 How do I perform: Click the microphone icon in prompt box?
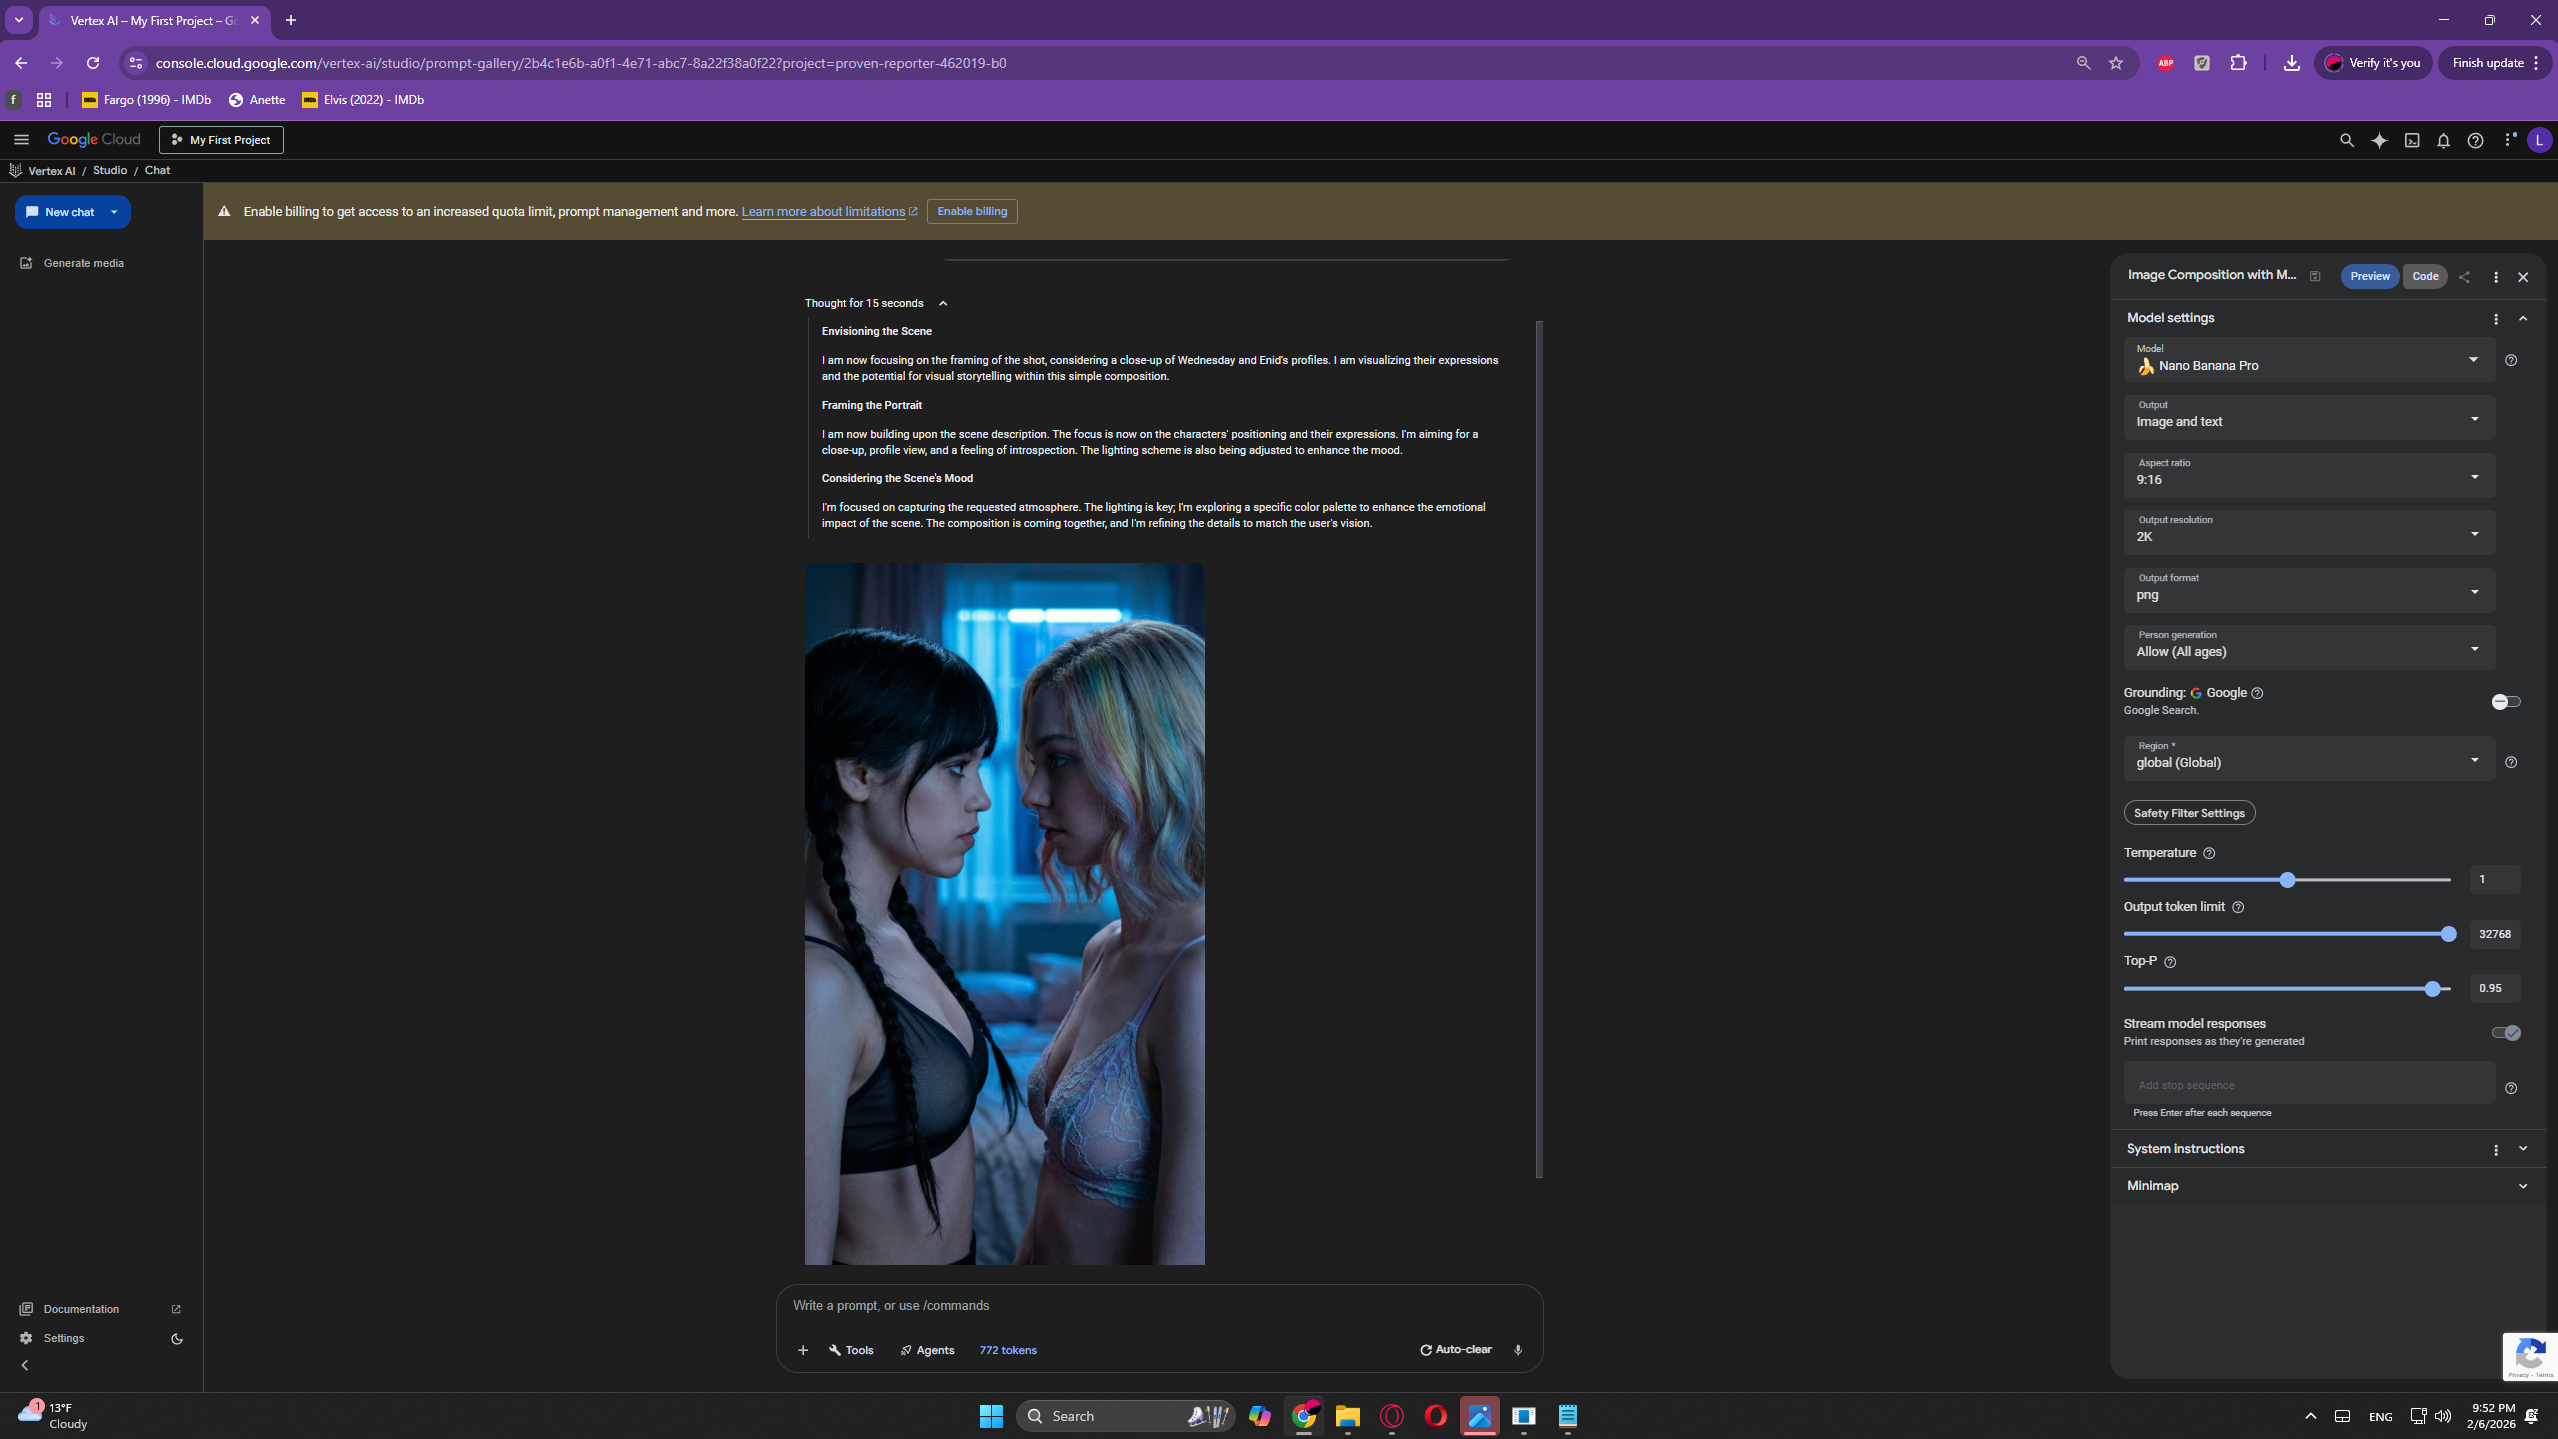coord(1517,1350)
